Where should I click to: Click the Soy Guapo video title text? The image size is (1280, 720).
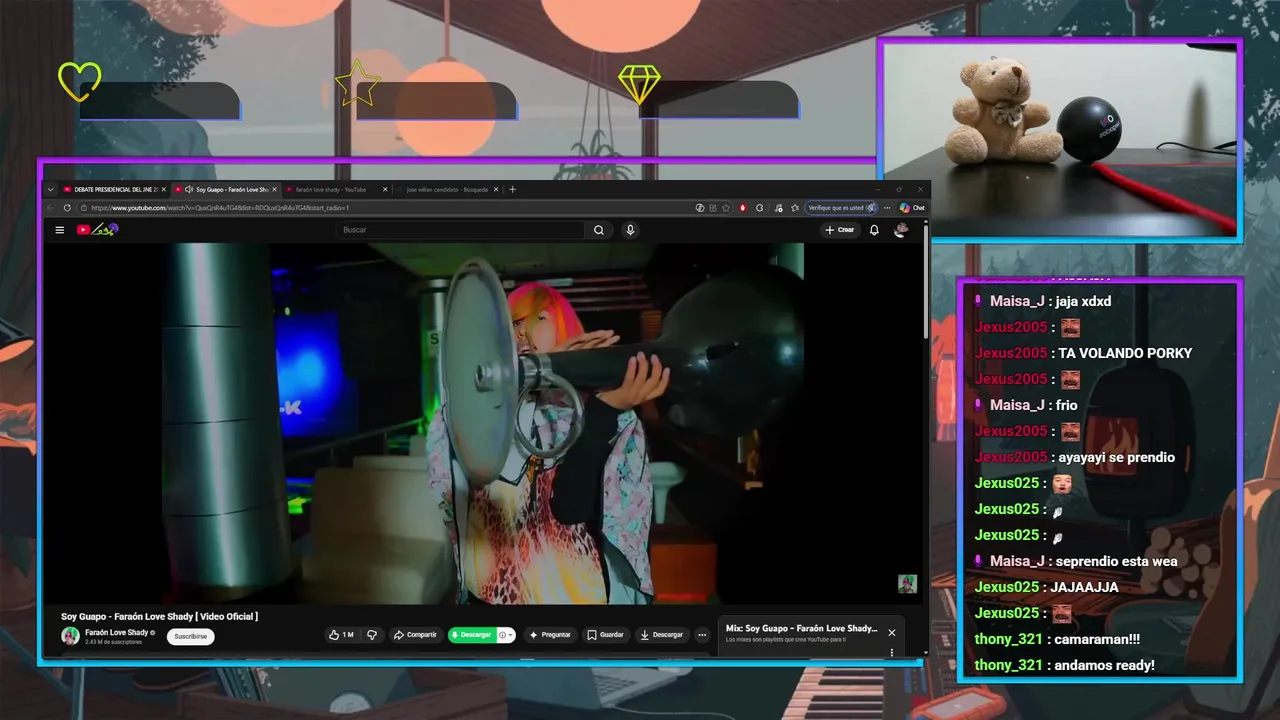tap(159, 617)
